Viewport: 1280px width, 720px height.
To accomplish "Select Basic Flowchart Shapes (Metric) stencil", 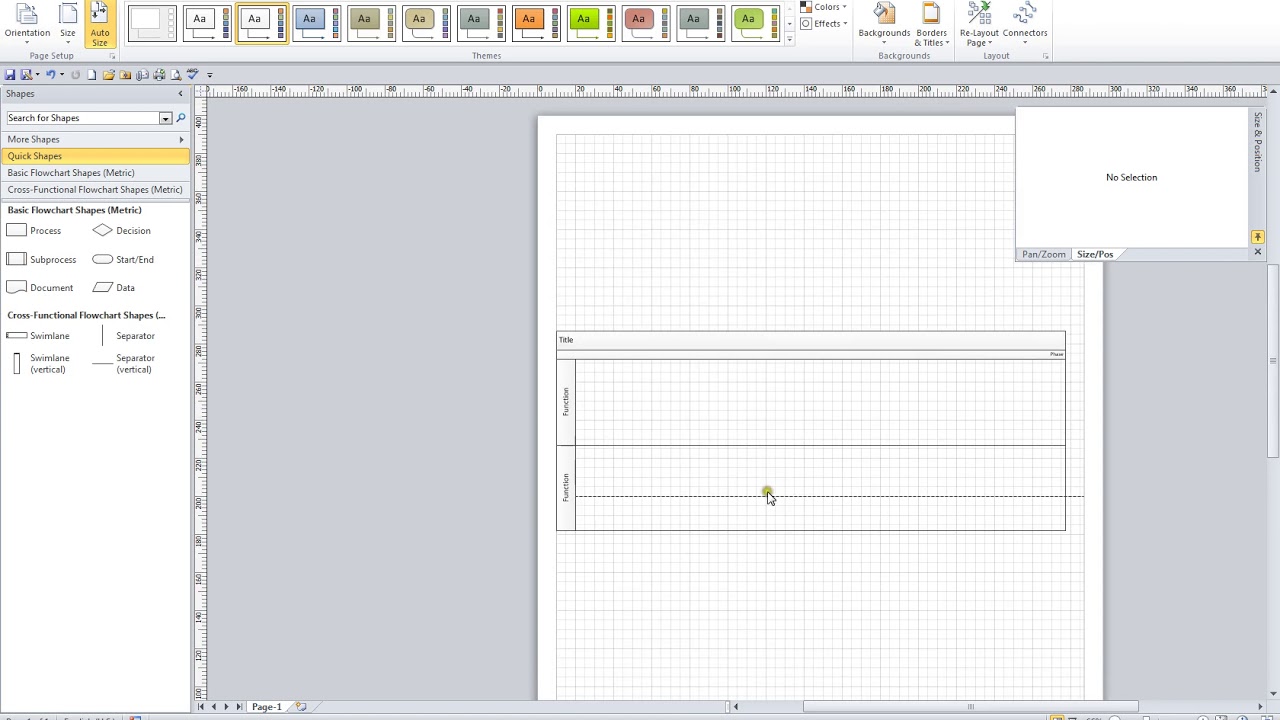I will 95,173.
